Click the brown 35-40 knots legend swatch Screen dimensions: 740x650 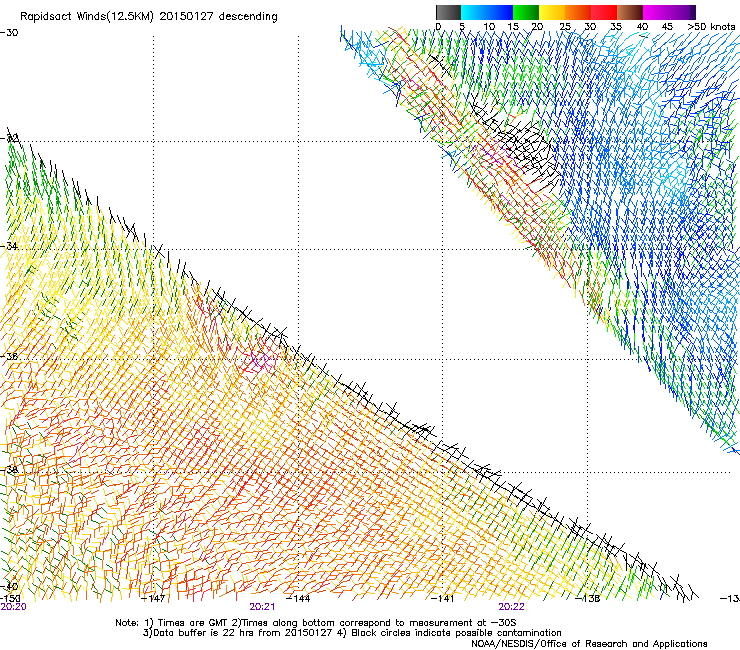(x=630, y=12)
